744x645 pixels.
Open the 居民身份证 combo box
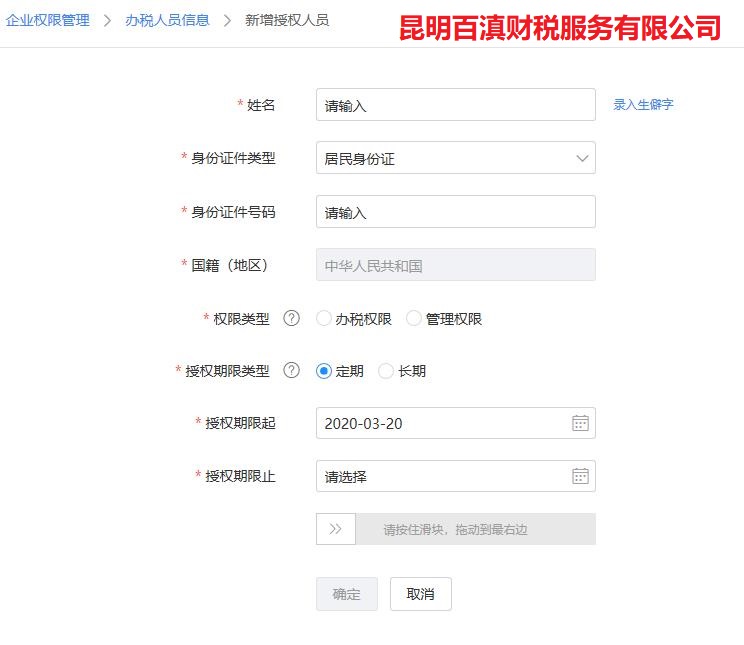(x=456, y=158)
